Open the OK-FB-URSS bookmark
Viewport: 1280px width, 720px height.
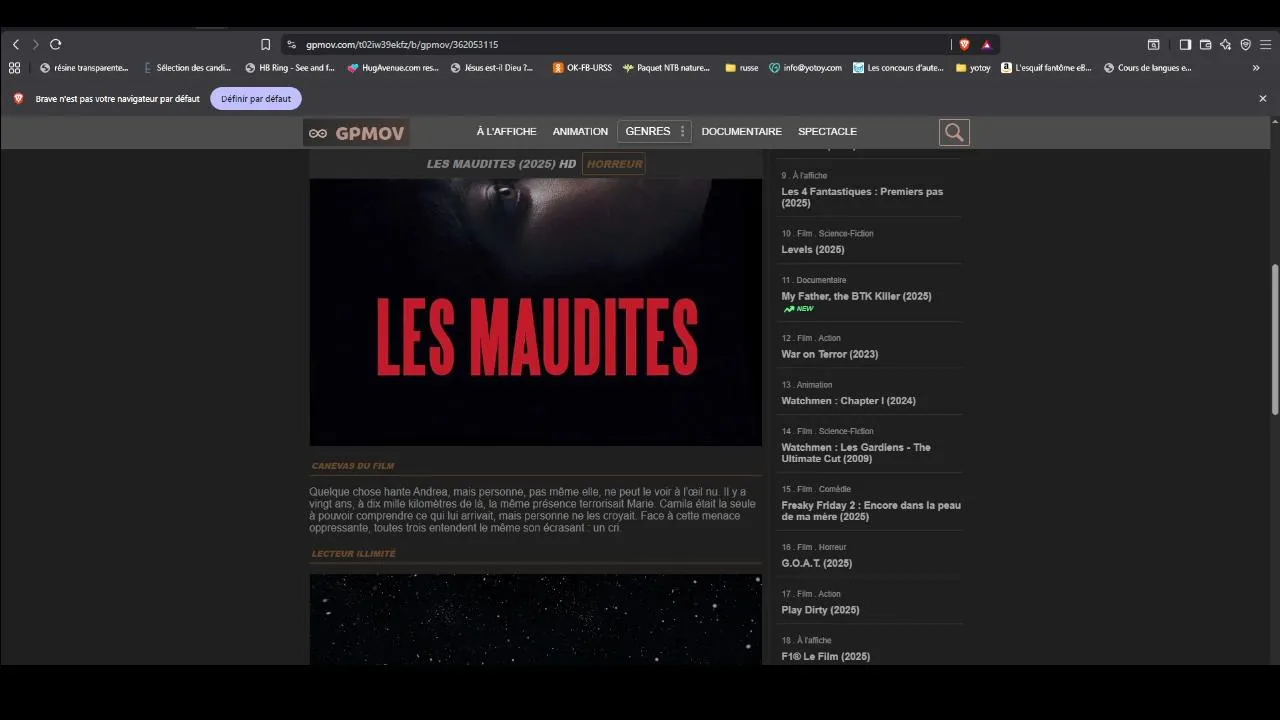(x=582, y=68)
